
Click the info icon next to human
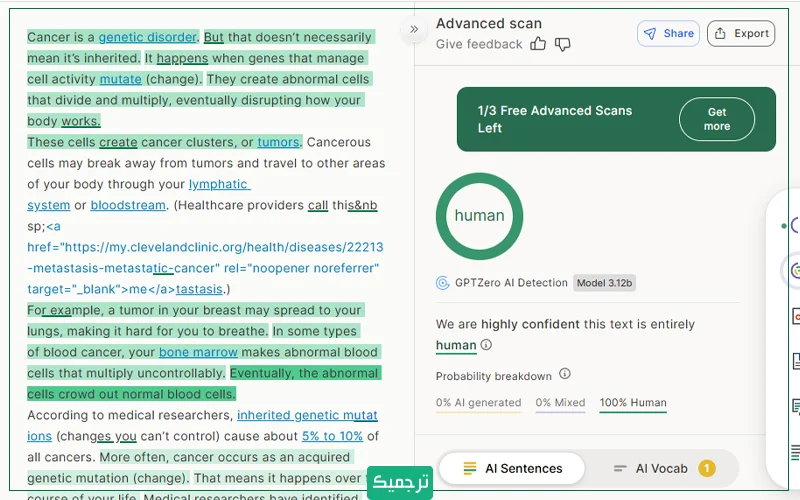[486, 345]
